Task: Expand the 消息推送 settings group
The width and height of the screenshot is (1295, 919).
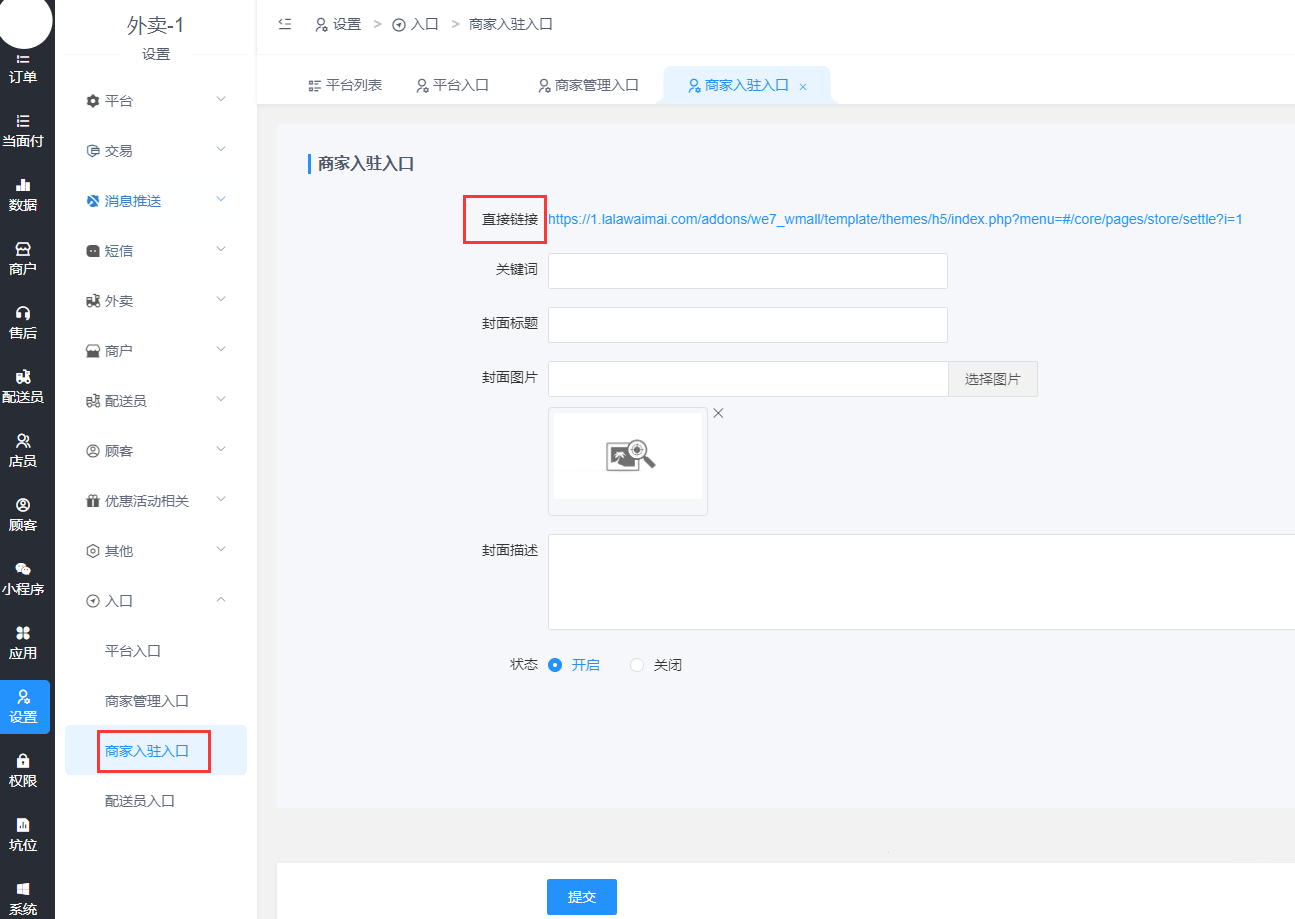Action: (156, 200)
